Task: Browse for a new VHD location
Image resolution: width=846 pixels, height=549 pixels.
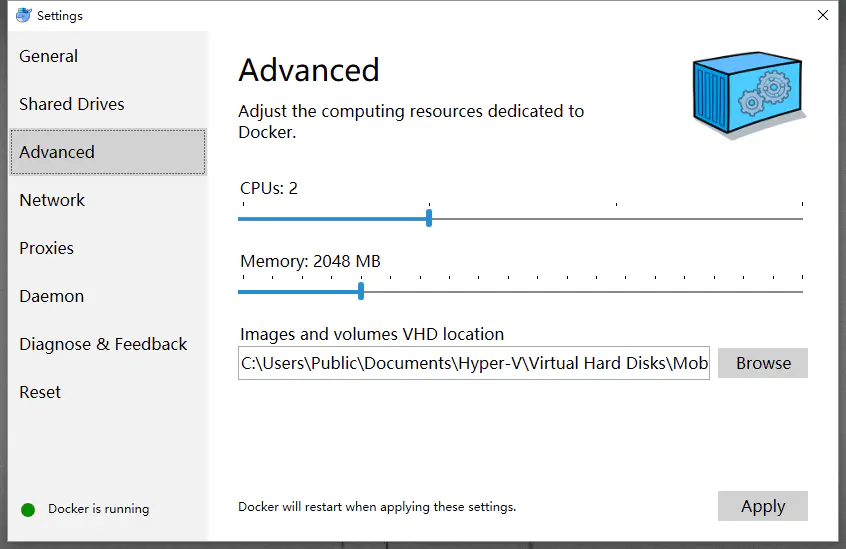Action: coord(763,363)
